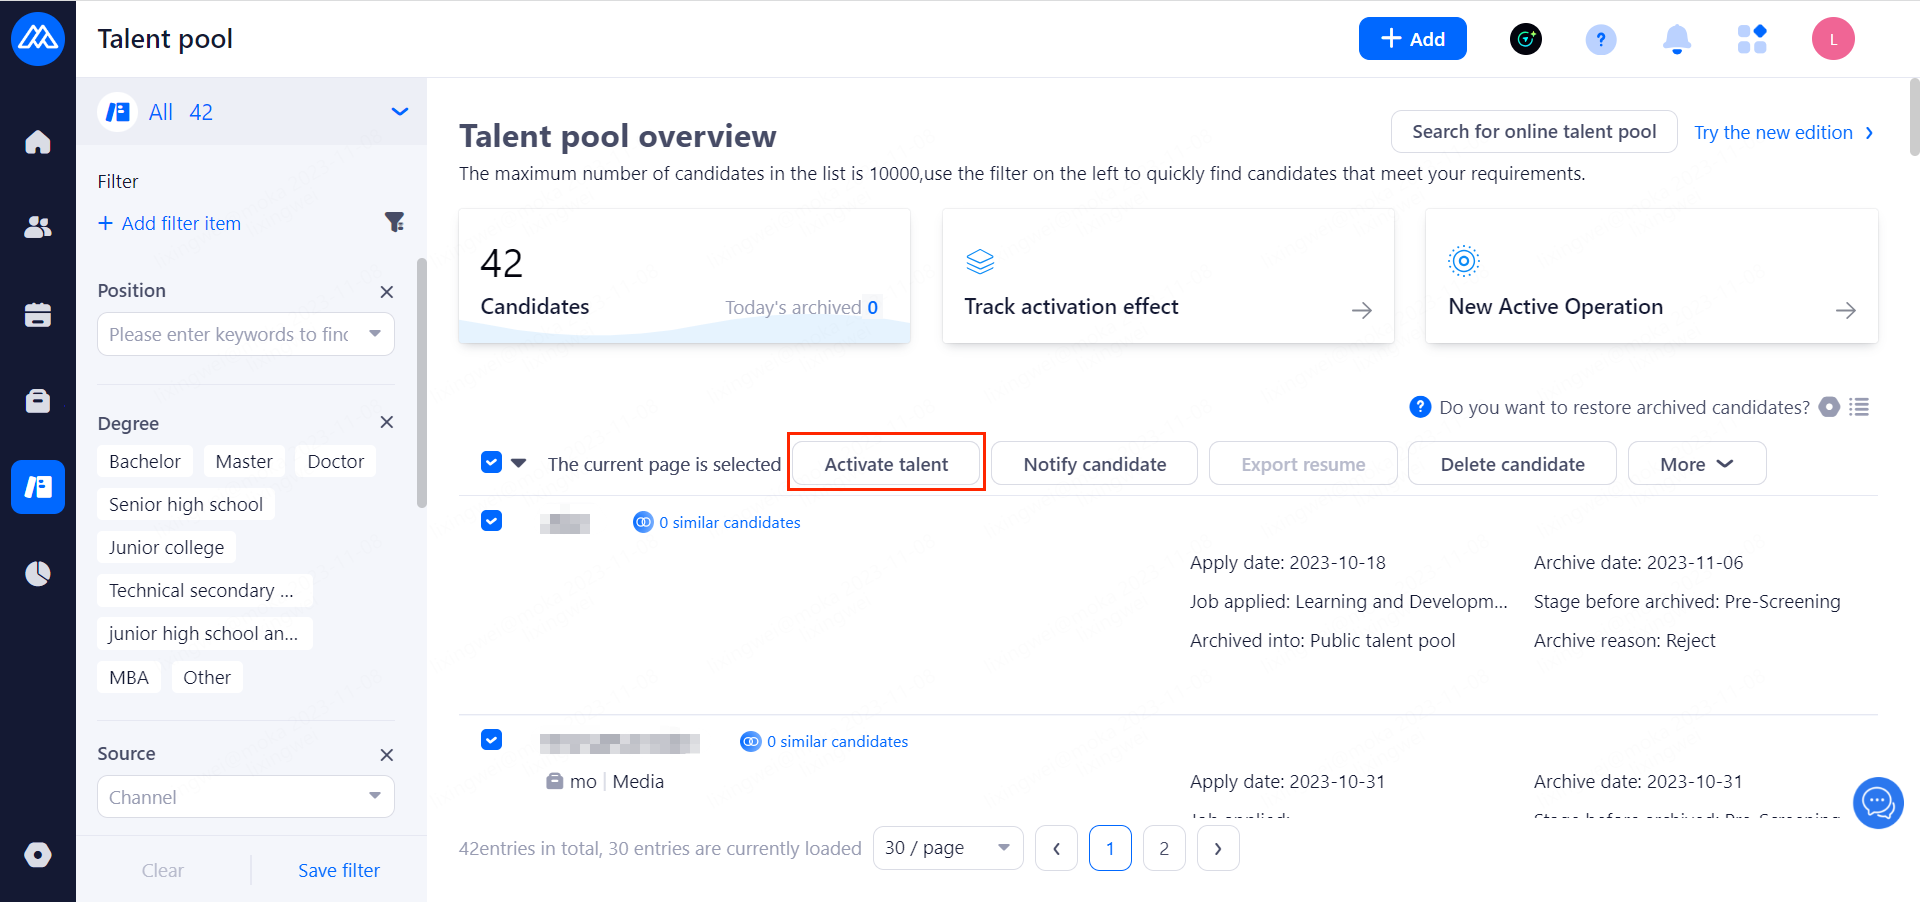Viewport: 1920px width, 902px height.
Task: Click the notification bell icon
Action: [1676, 39]
